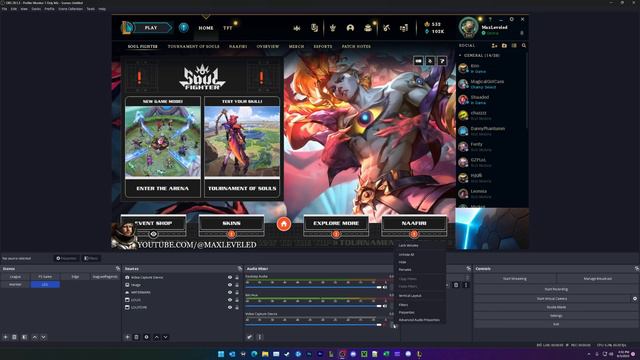Screen dimensions: 640x360
Task: Toggle visibility of fifth source row
Action: tap(230, 307)
